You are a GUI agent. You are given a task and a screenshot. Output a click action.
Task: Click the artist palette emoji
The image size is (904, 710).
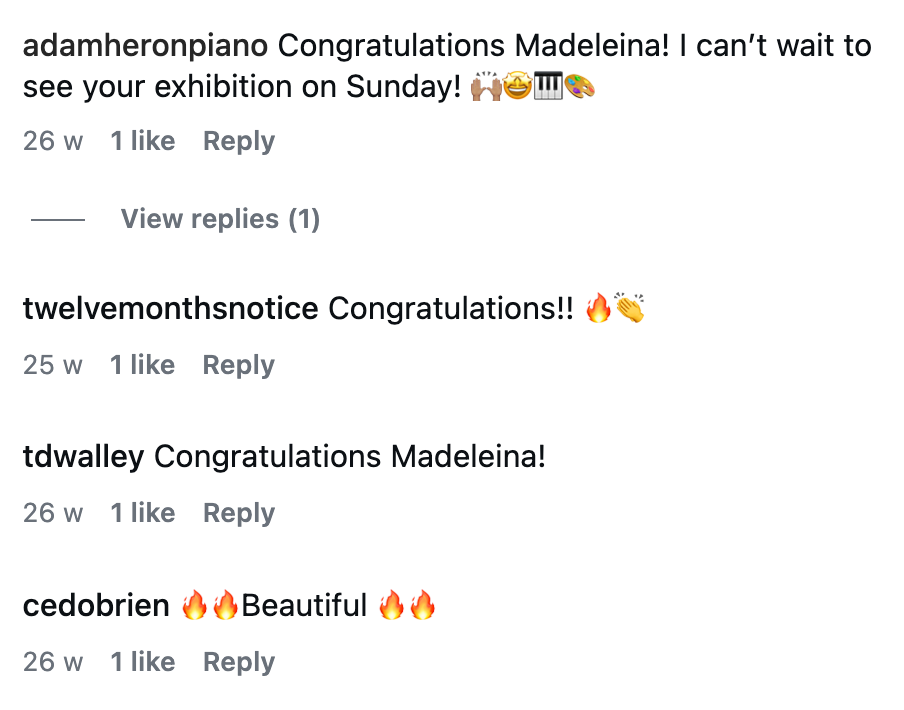tap(580, 88)
